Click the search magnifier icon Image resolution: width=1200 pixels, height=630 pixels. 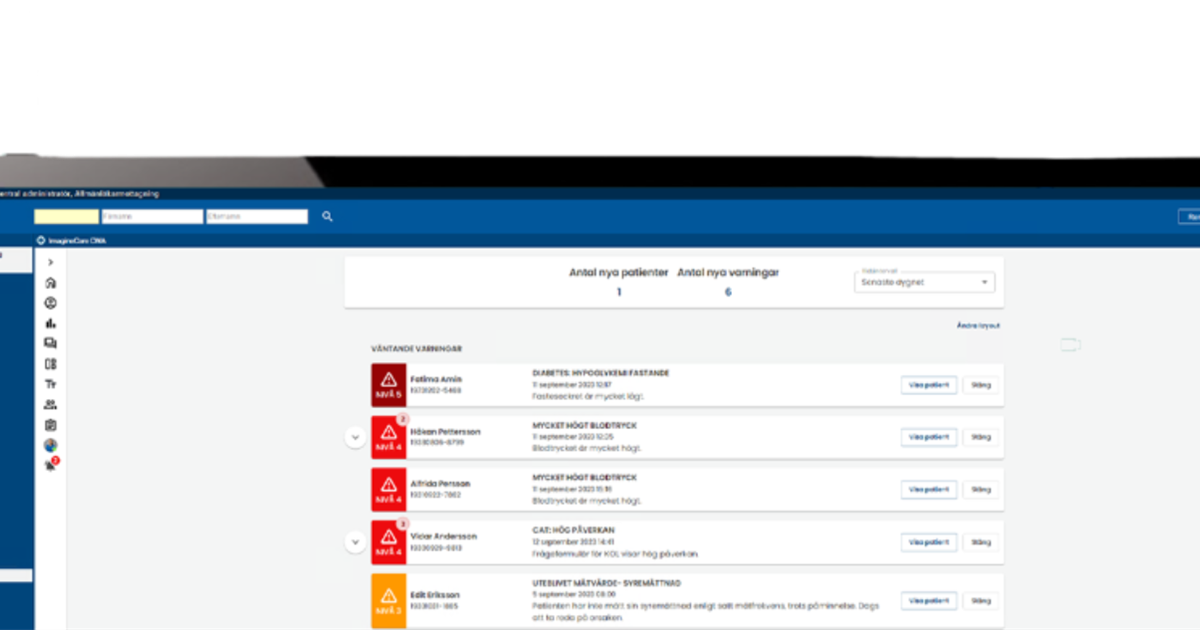(326, 216)
